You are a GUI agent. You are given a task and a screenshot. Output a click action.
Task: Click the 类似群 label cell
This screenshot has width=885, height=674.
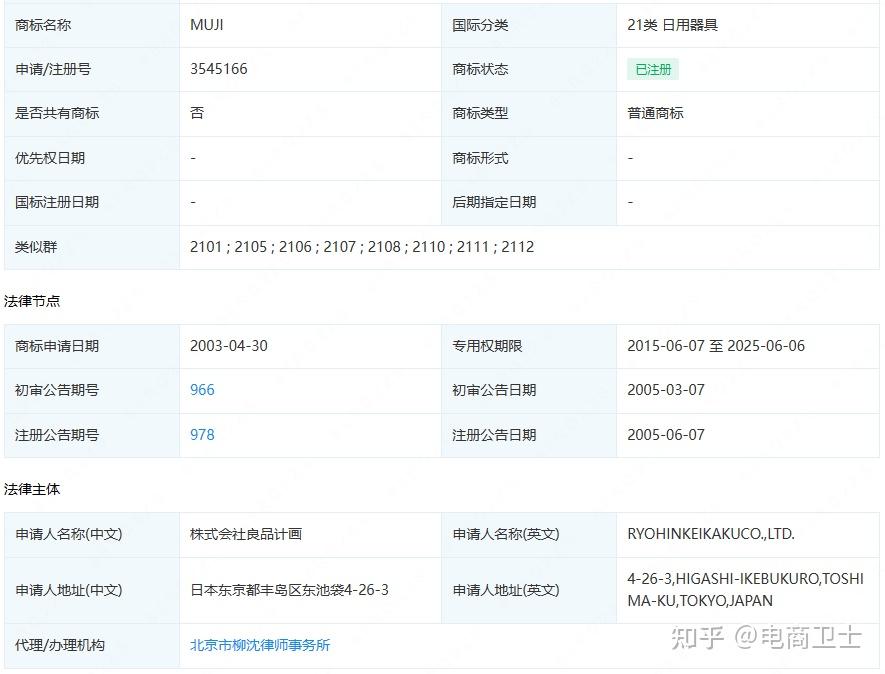(92, 247)
